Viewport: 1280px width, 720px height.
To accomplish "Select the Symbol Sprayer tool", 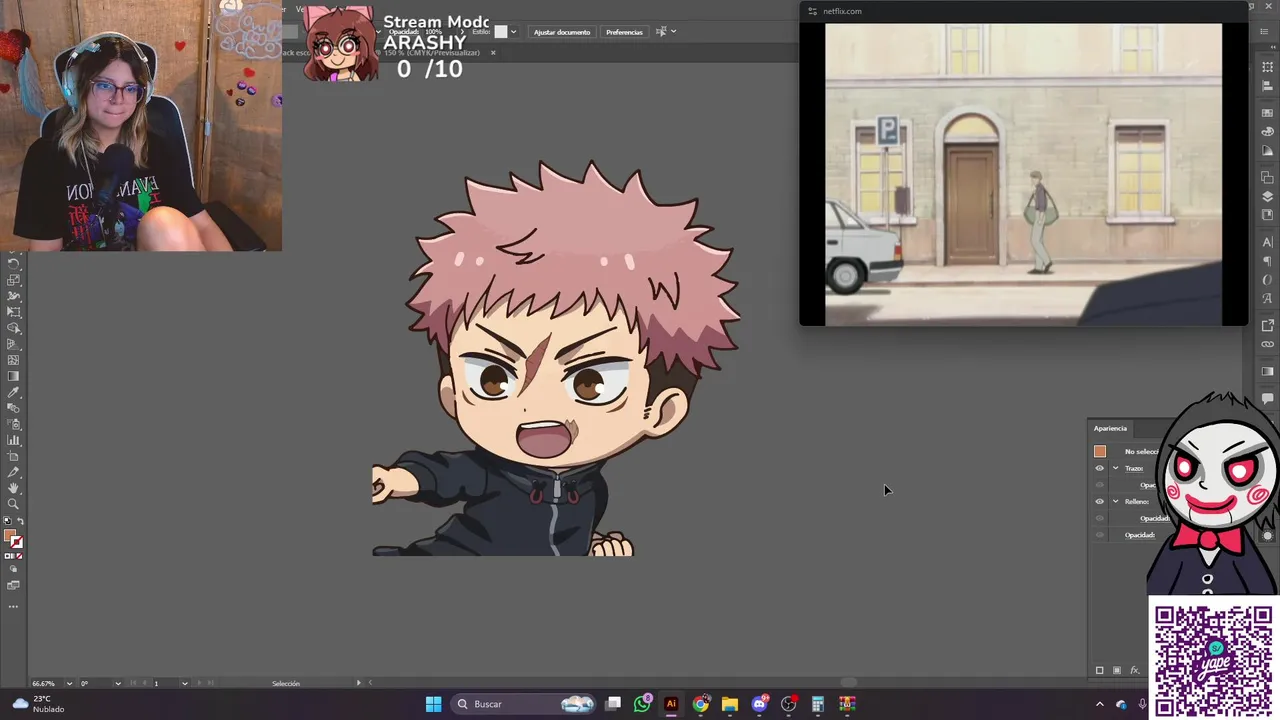I will (14, 424).
